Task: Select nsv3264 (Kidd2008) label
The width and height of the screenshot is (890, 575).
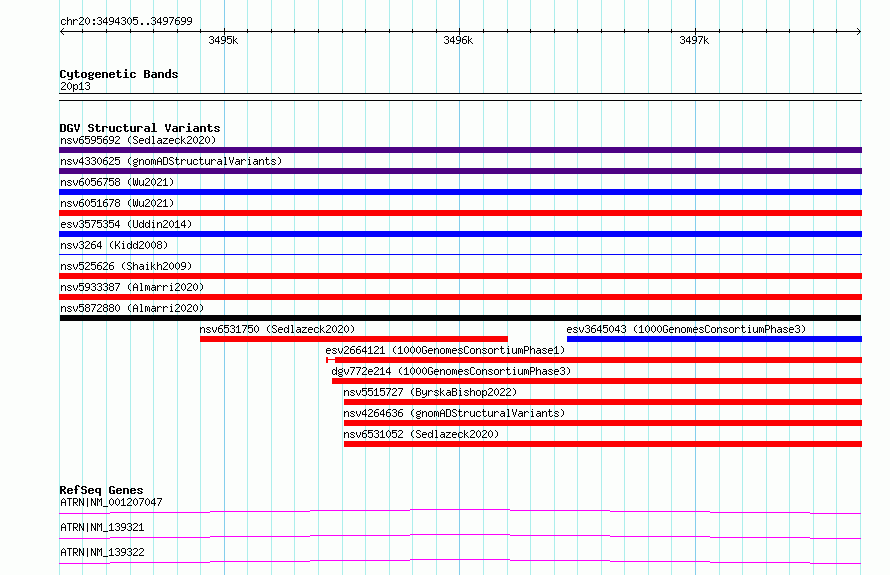Action: pyautogui.click(x=114, y=245)
